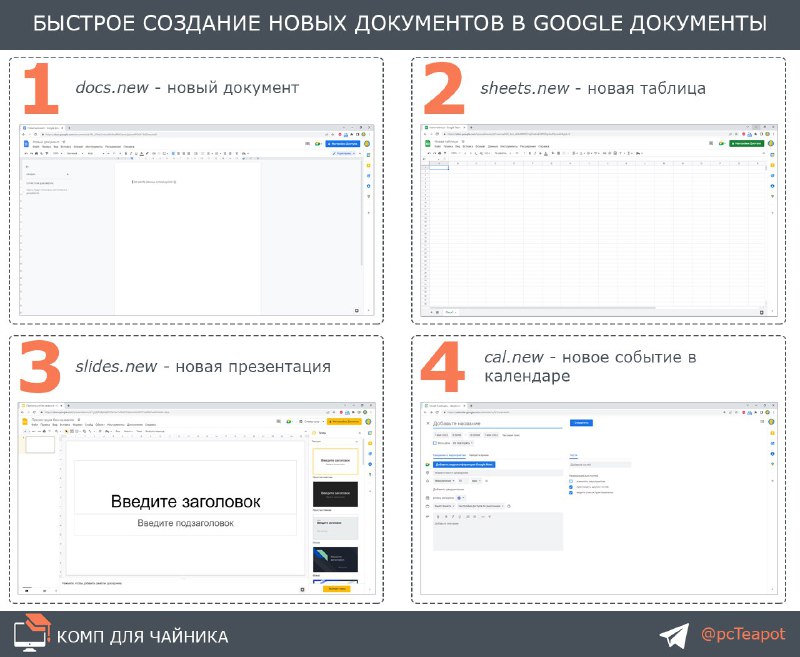Click the Calendar window profile avatar
This screenshot has width=800, height=657.
771,422
